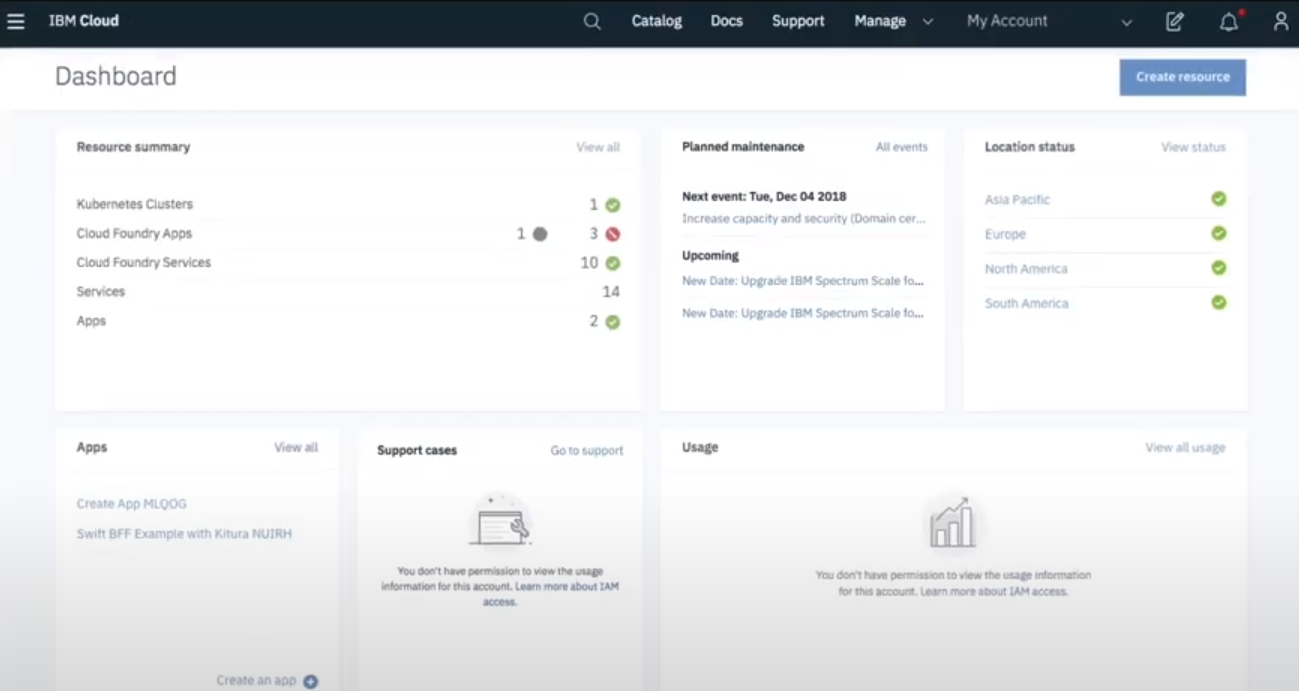Image resolution: width=1299 pixels, height=691 pixels.
Task: Select the Asia Pacific location
Action: tap(1017, 200)
